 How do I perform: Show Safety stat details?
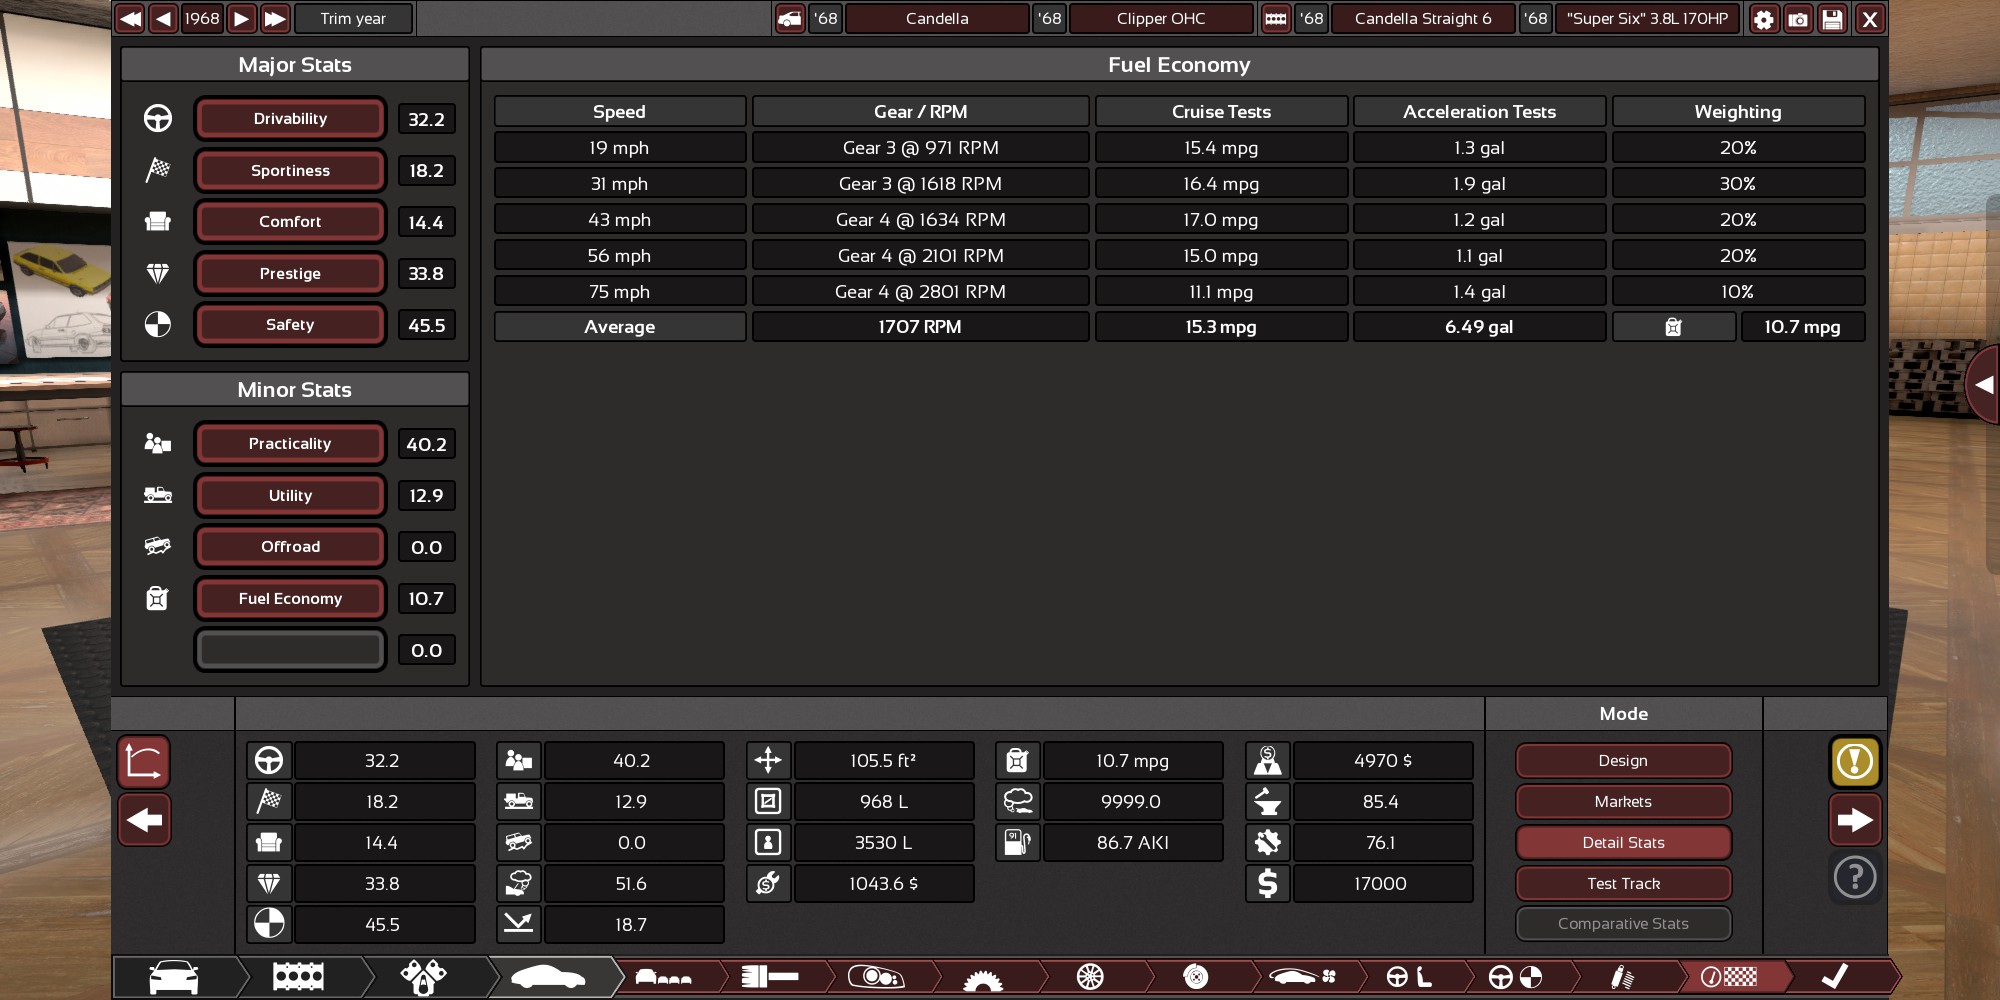(290, 325)
